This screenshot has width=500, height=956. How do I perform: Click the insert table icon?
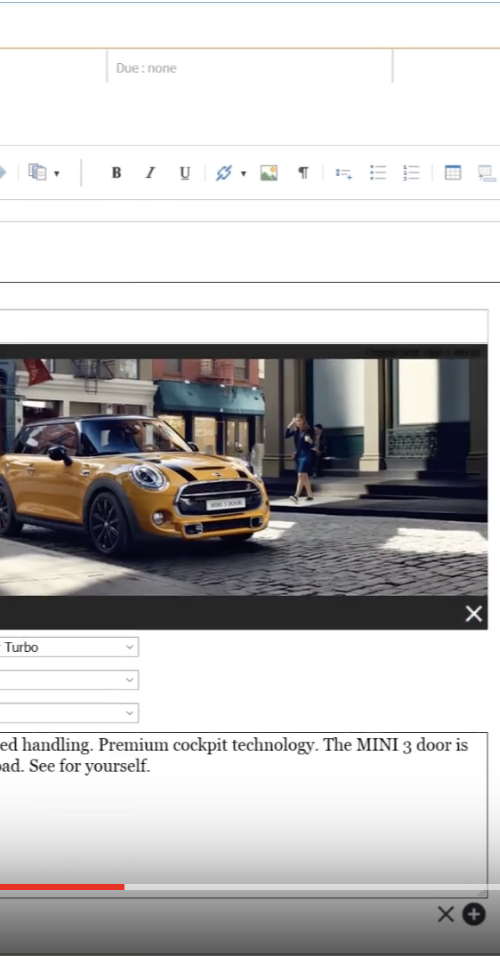453,173
